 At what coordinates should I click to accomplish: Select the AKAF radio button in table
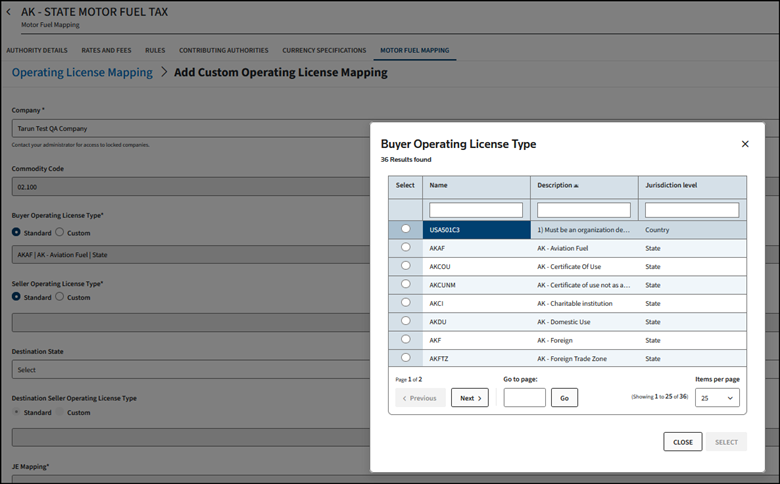[x=405, y=247]
